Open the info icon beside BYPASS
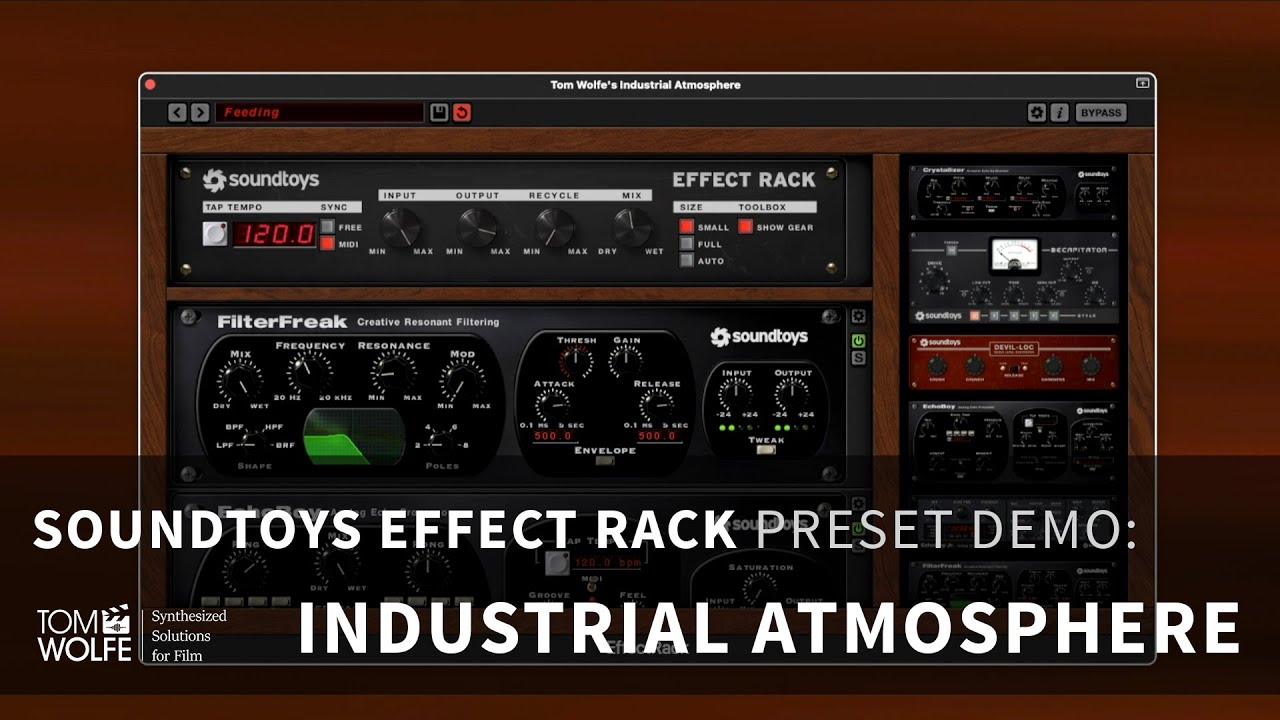The height and width of the screenshot is (720, 1280). tap(1059, 113)
